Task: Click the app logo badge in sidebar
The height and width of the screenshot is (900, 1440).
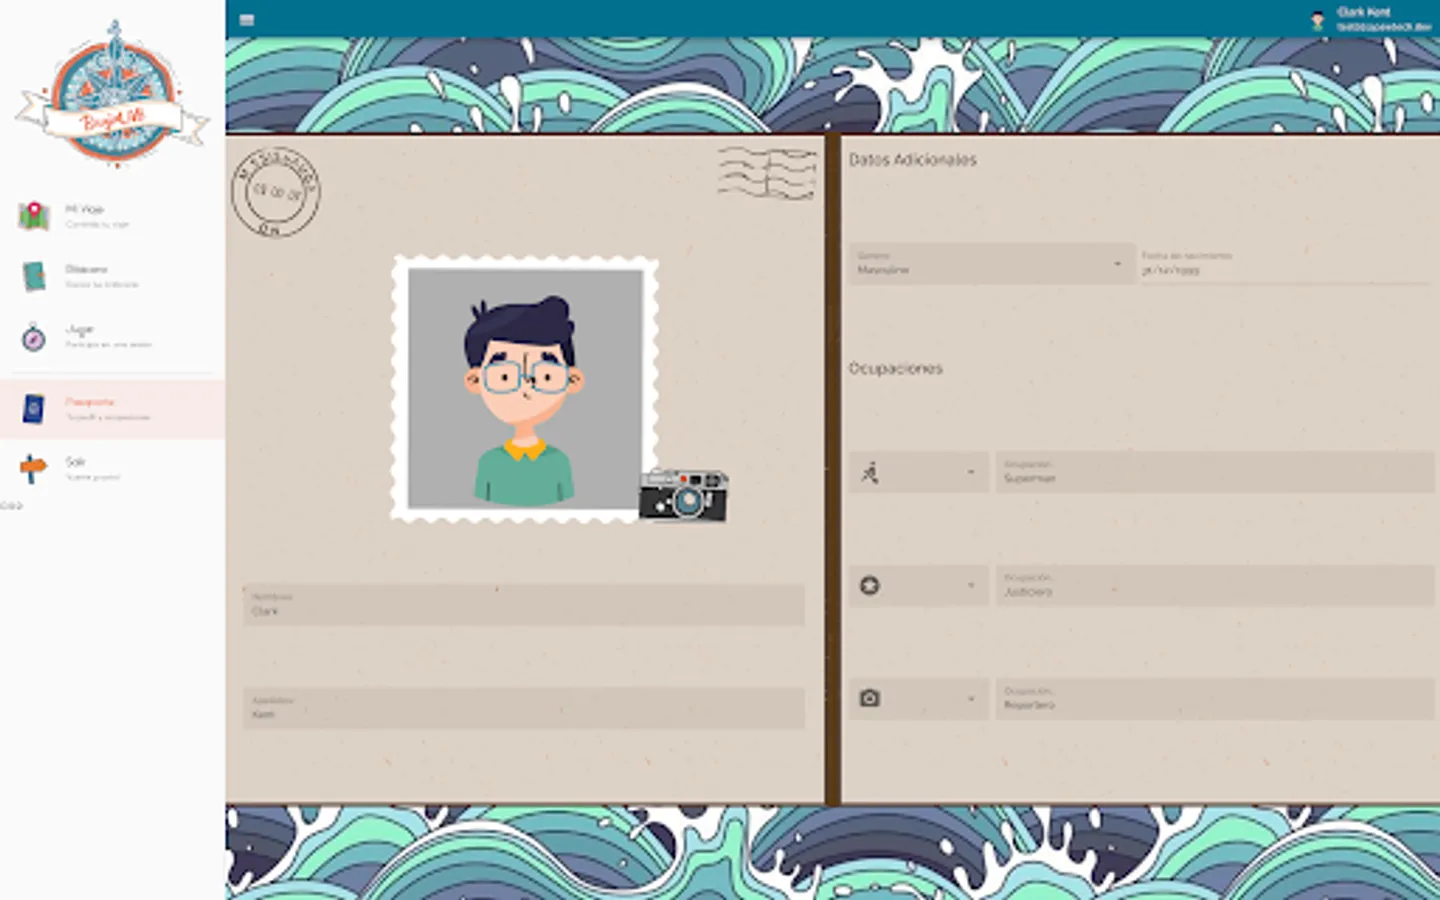Action: click(x=113, y=95)
